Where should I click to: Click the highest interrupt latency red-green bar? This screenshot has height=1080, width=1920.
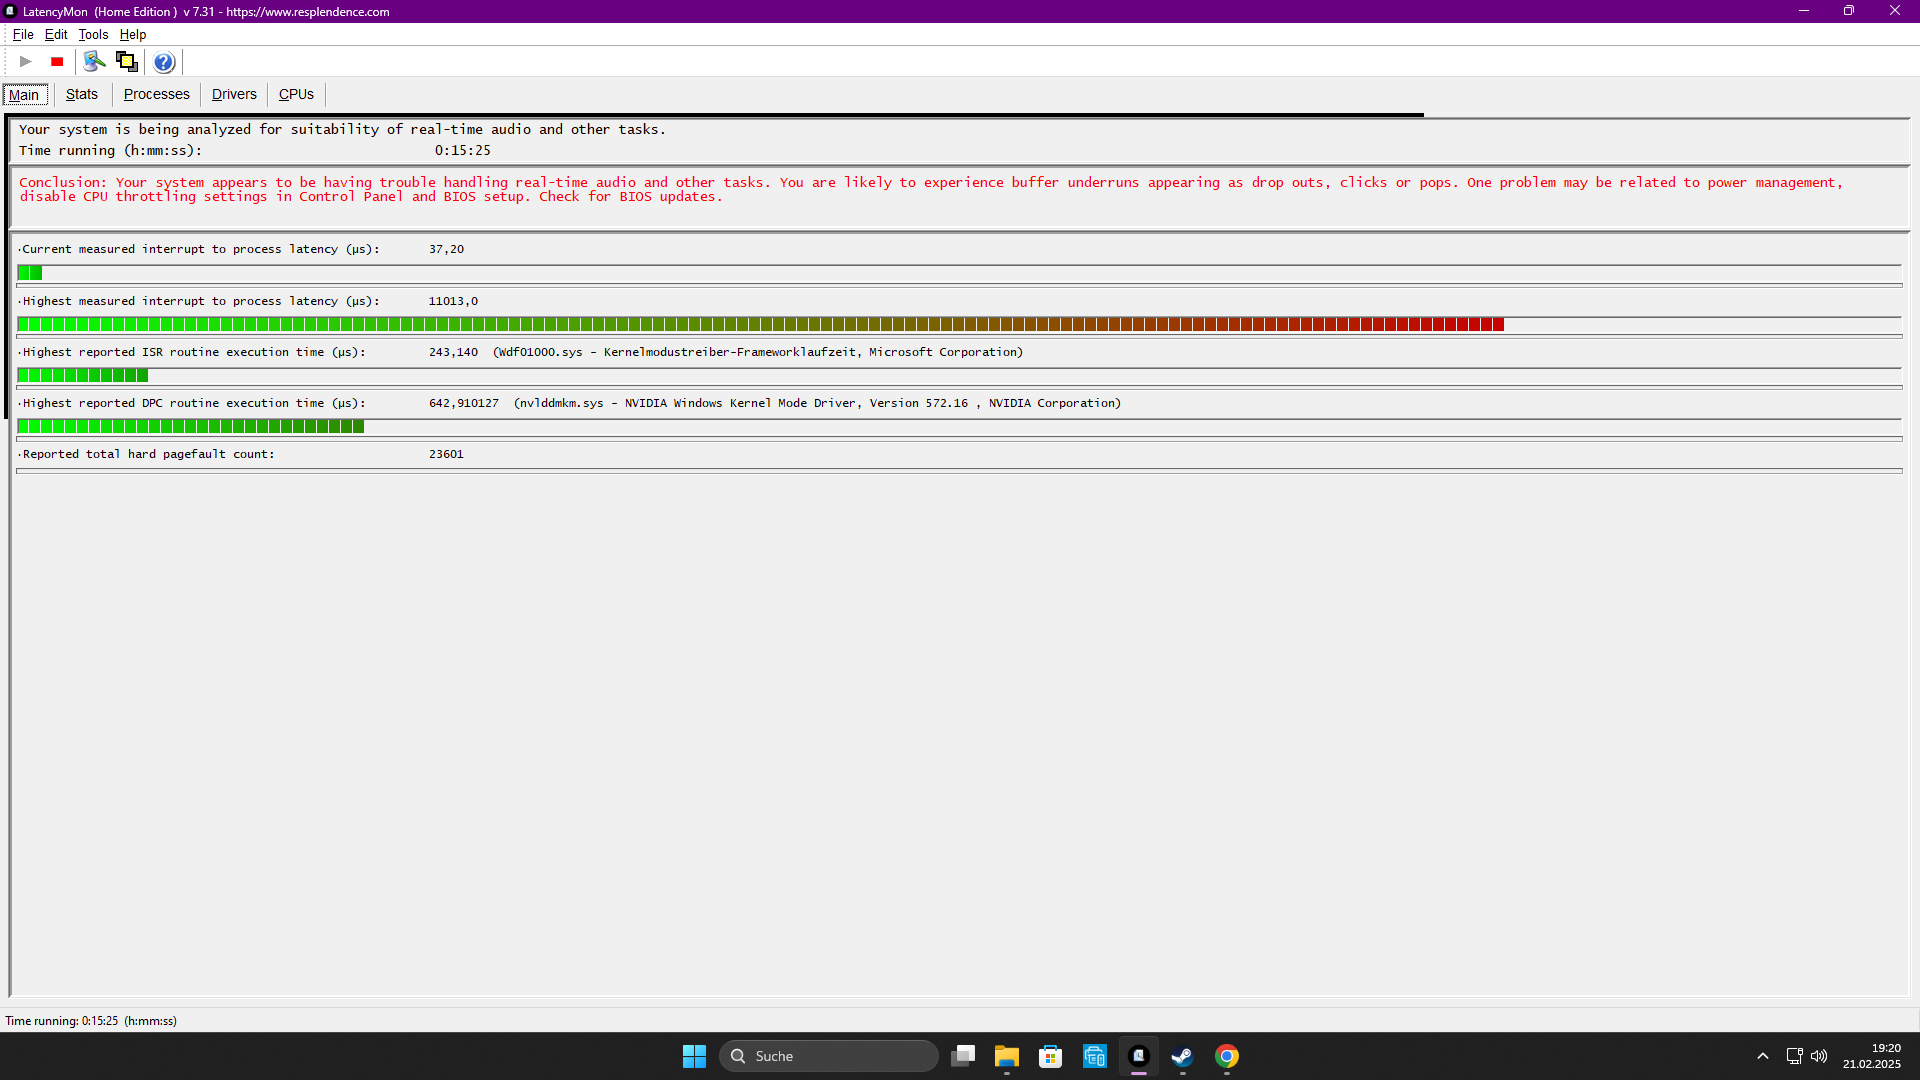click(x=760, y=324)
